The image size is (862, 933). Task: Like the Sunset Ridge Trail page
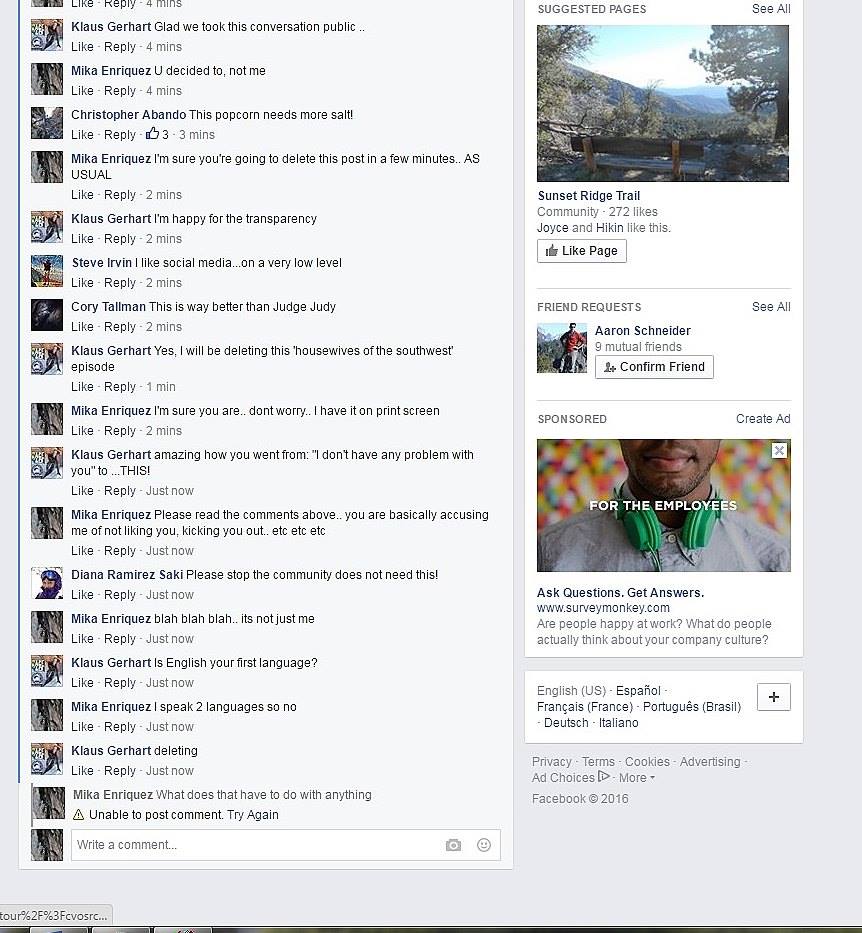pyautogui.click(x=581, y=251)
